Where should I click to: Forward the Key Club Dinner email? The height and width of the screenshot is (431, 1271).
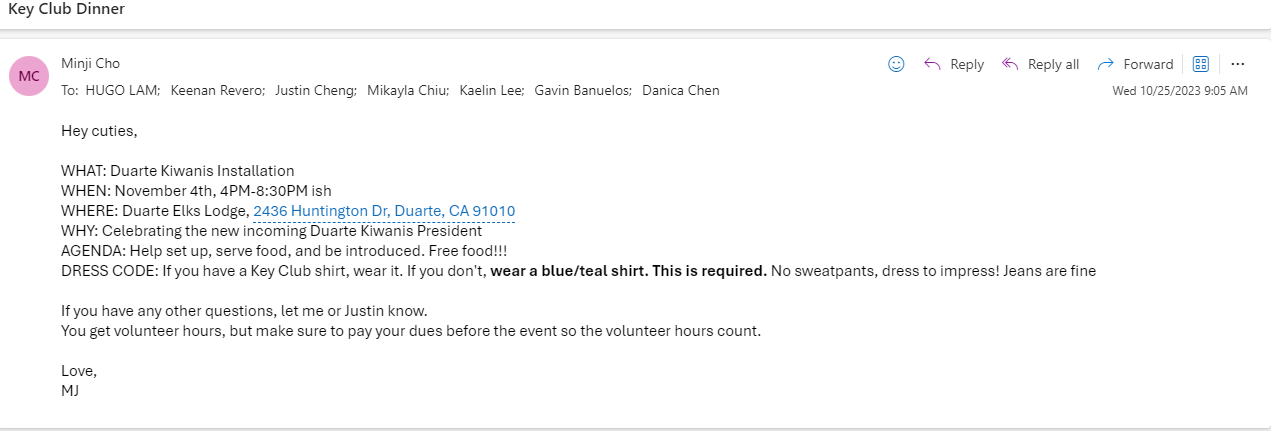click(1135, 64)
